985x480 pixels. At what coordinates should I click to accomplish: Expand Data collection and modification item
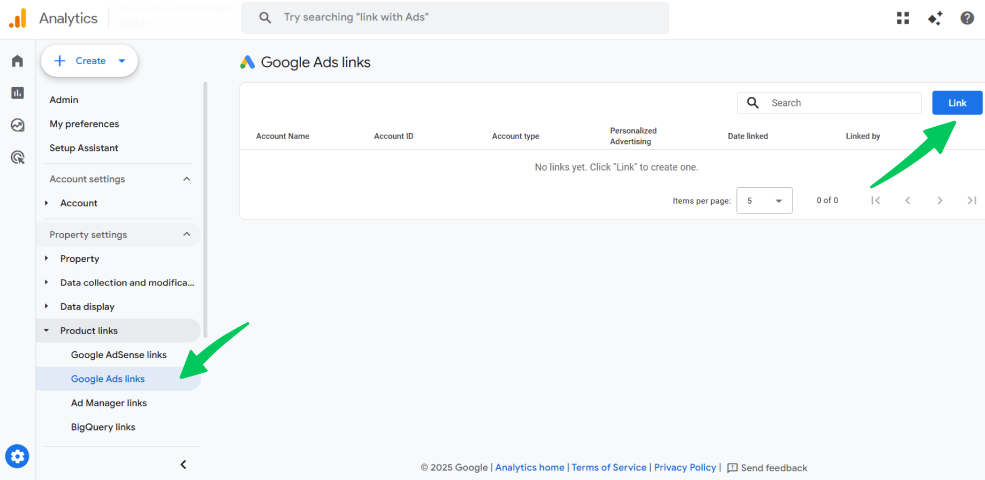46,283
